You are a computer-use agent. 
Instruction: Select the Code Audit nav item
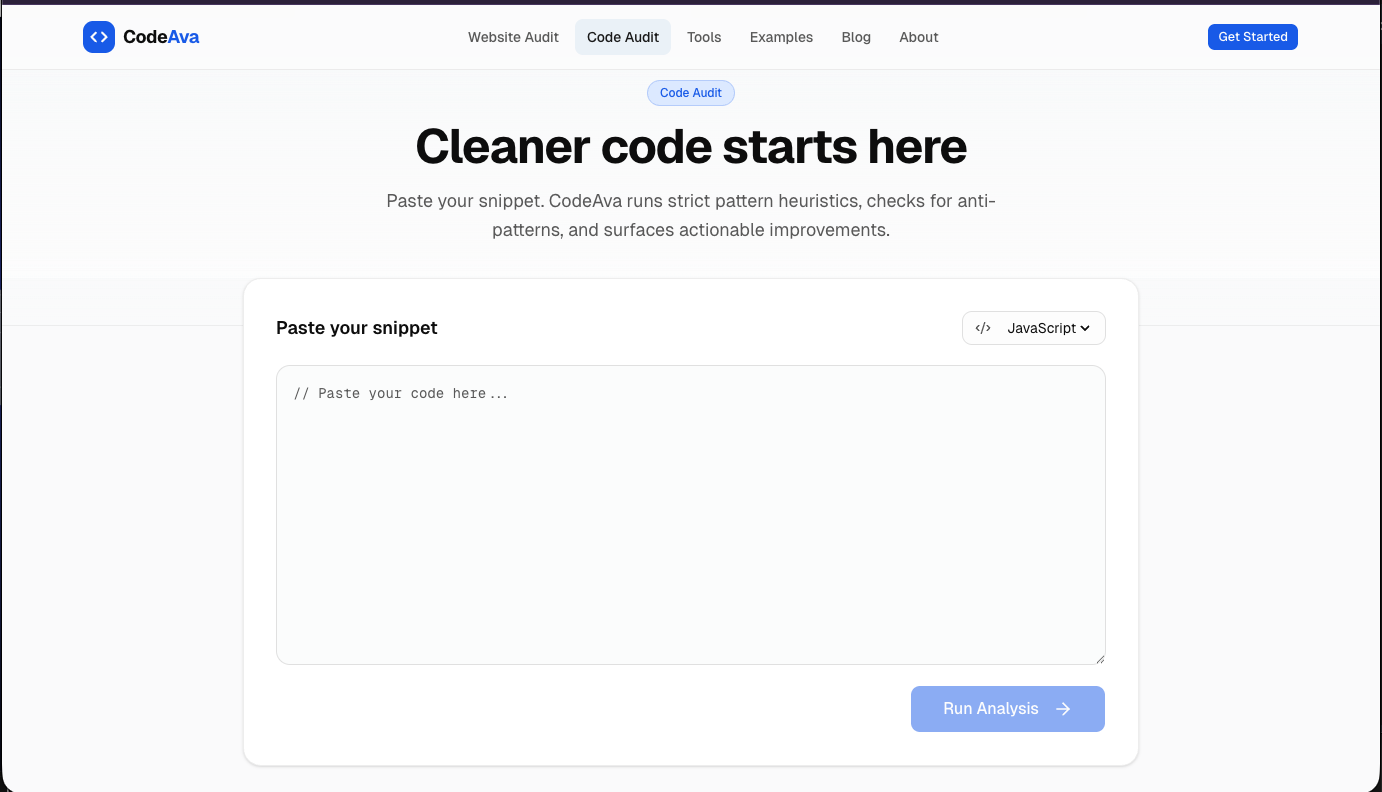point(622,37)
